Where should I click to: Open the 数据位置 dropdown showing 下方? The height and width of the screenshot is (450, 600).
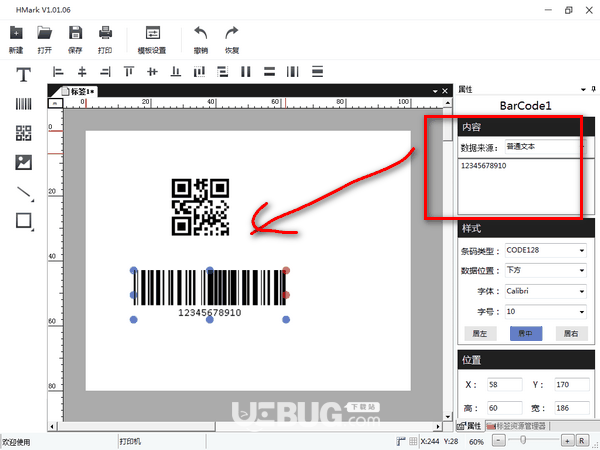coord(545,271)
